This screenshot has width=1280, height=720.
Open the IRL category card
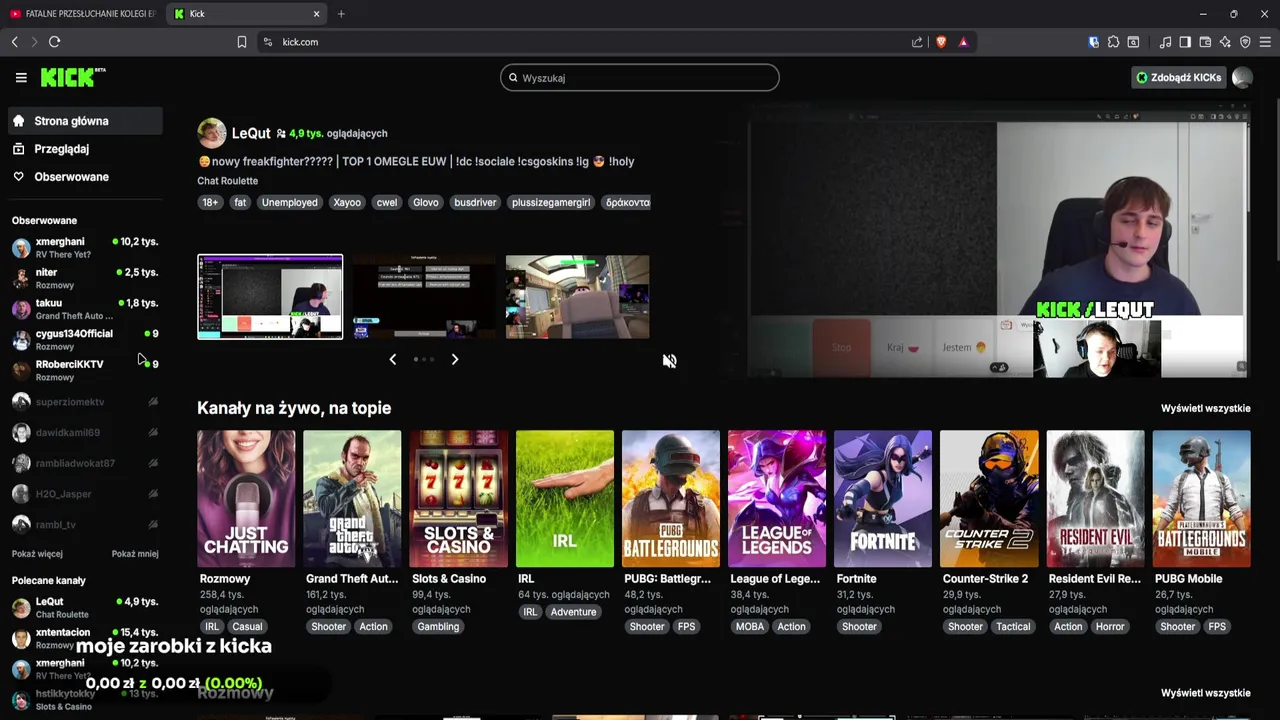(565, 499)
